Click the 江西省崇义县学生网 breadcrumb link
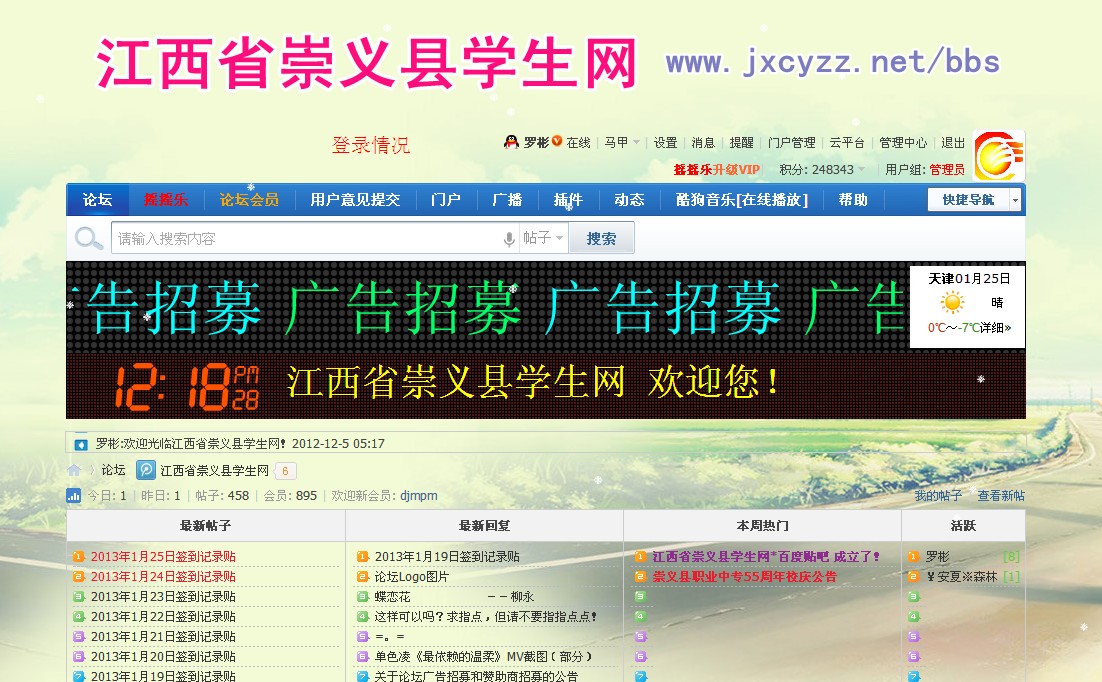 coord(214,470)
